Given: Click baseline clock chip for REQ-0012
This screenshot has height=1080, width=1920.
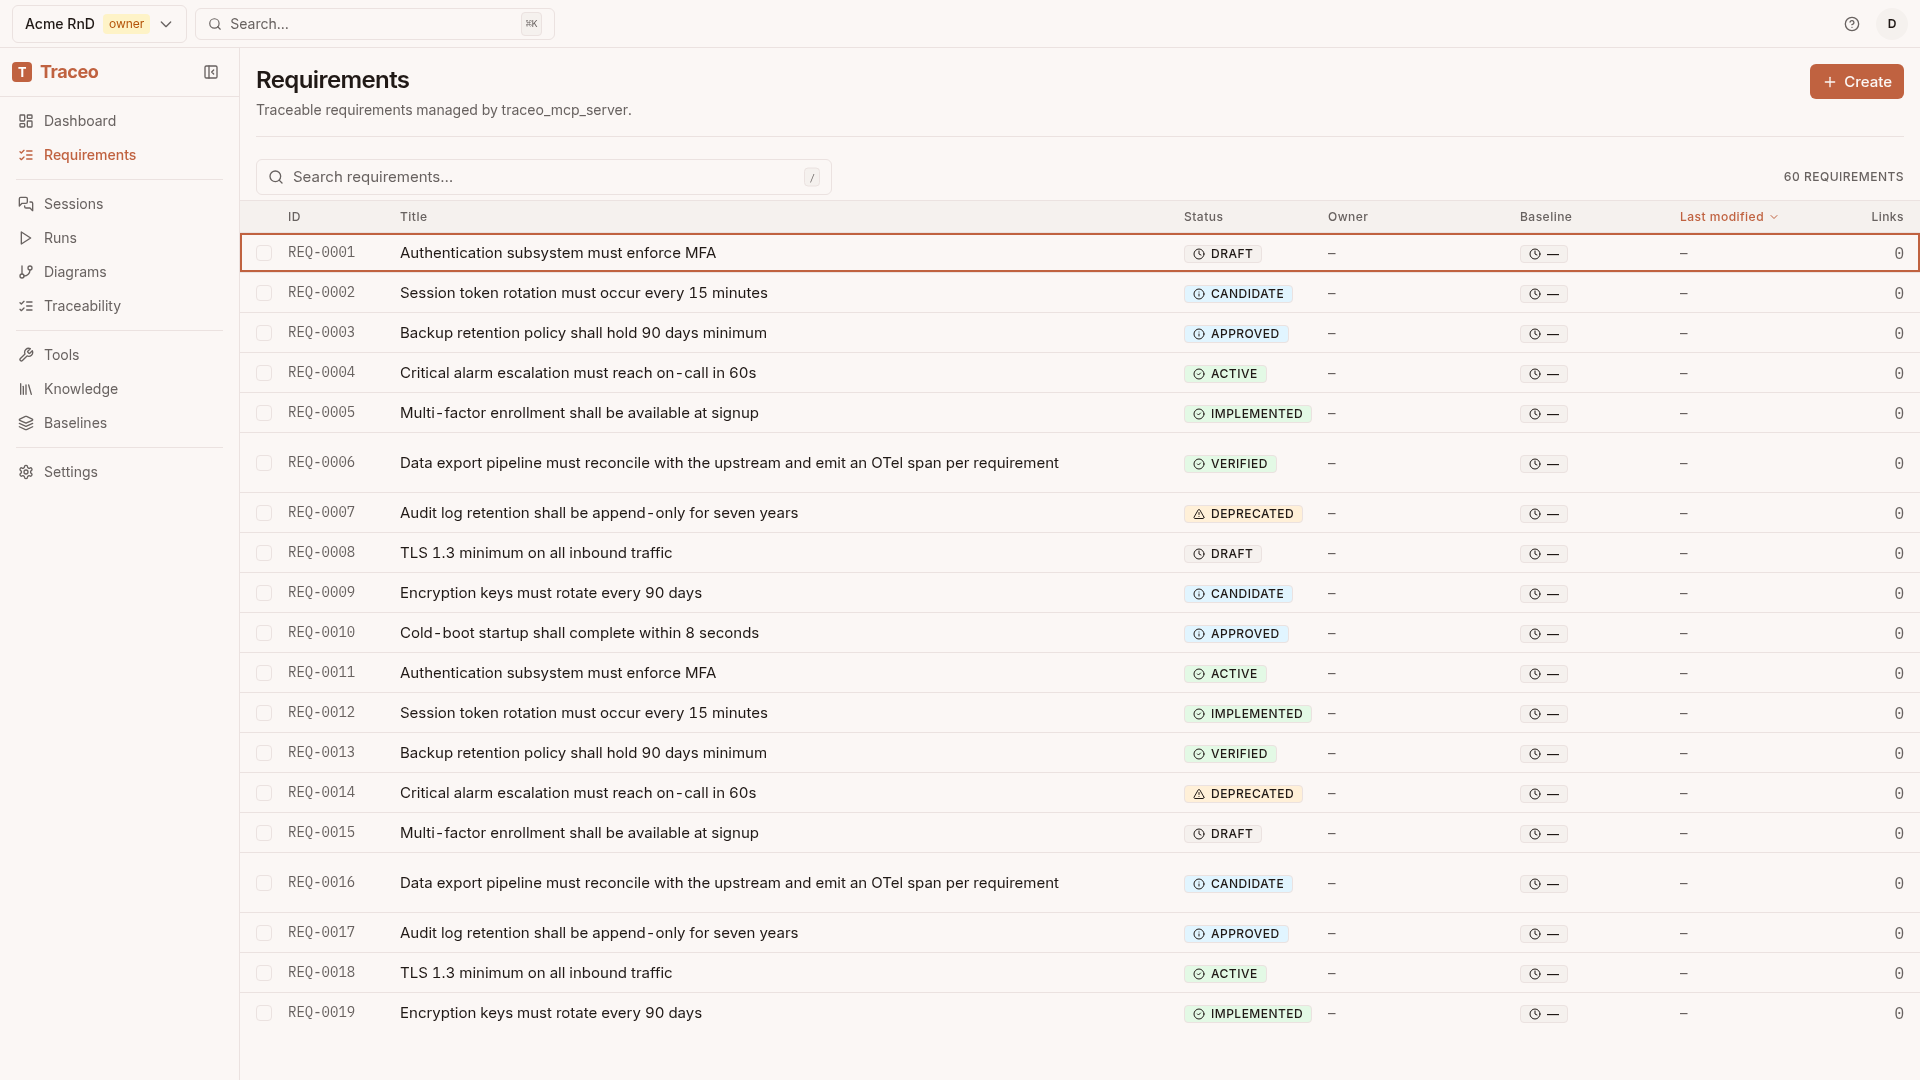Looking at the screenshot, I should 1544,714.
